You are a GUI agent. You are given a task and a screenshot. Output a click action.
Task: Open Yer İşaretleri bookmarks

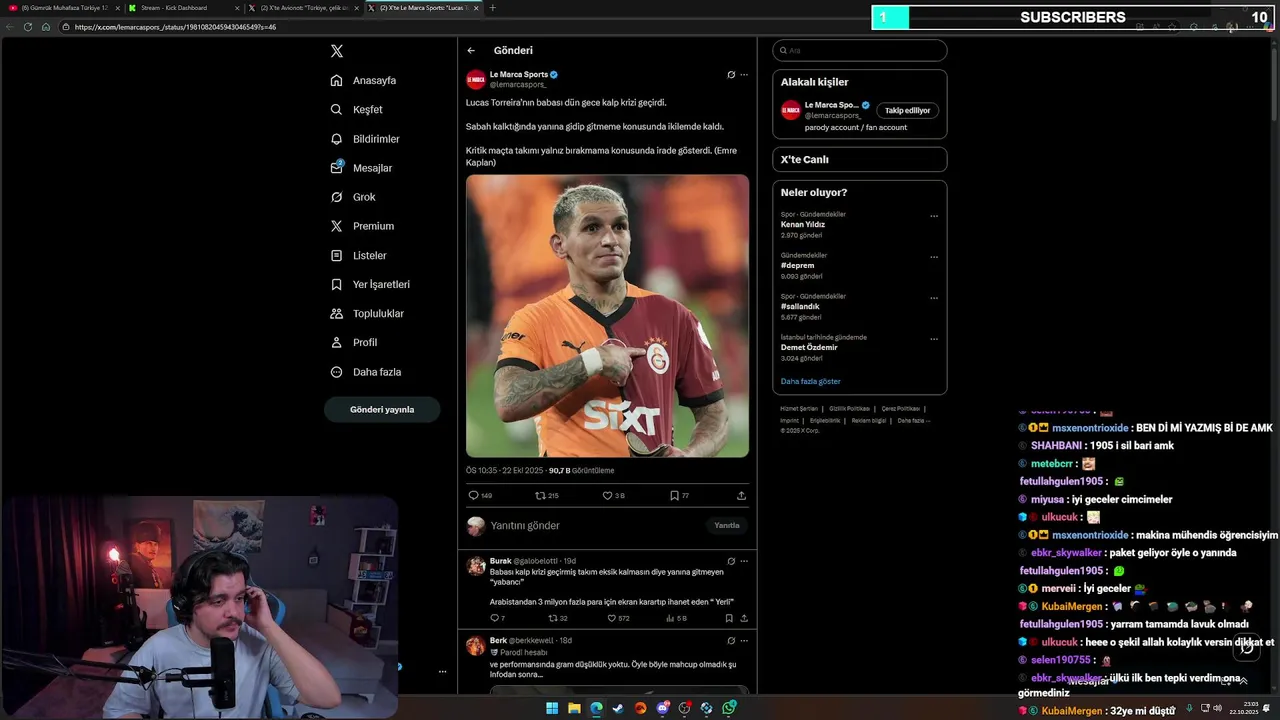click(x=370, y=284)
